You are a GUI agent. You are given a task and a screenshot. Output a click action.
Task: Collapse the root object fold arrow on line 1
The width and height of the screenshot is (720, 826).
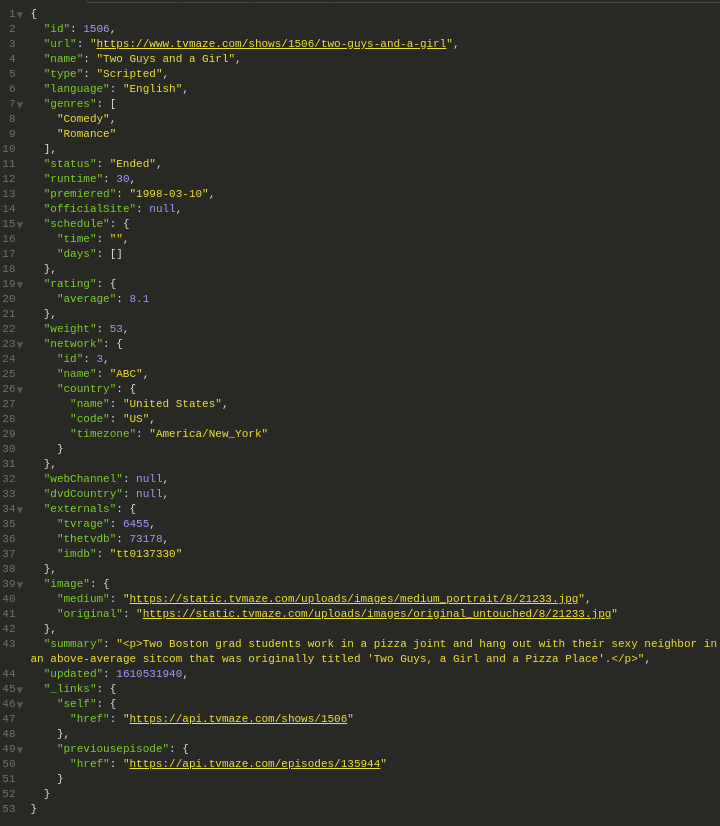point(19,15)
